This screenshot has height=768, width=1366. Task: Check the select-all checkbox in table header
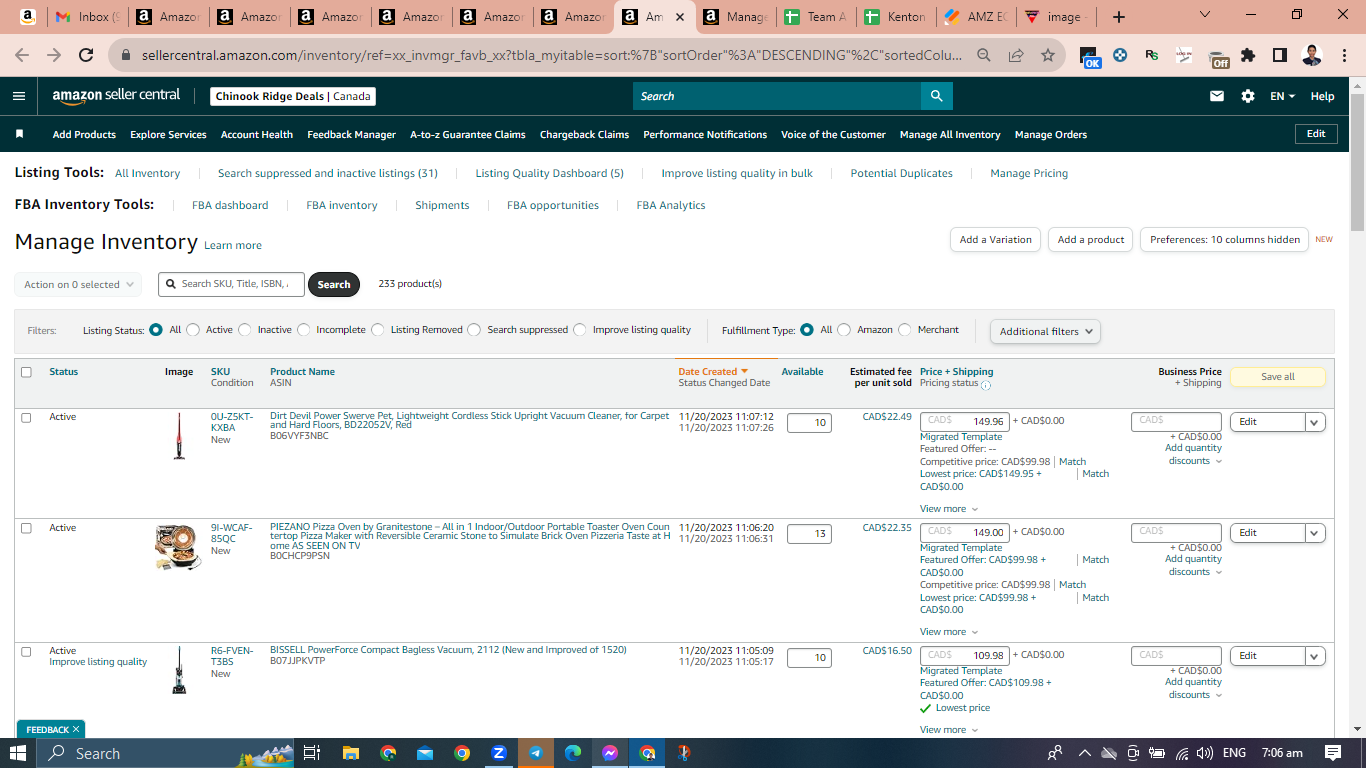pos(26,372)
